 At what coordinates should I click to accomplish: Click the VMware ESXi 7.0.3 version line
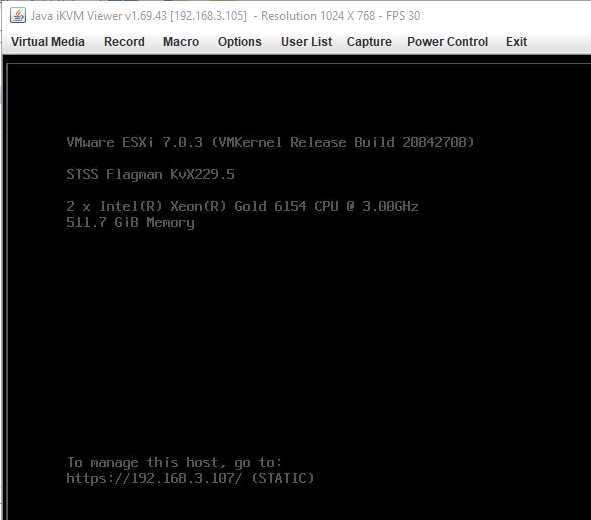tap(270, 142)
